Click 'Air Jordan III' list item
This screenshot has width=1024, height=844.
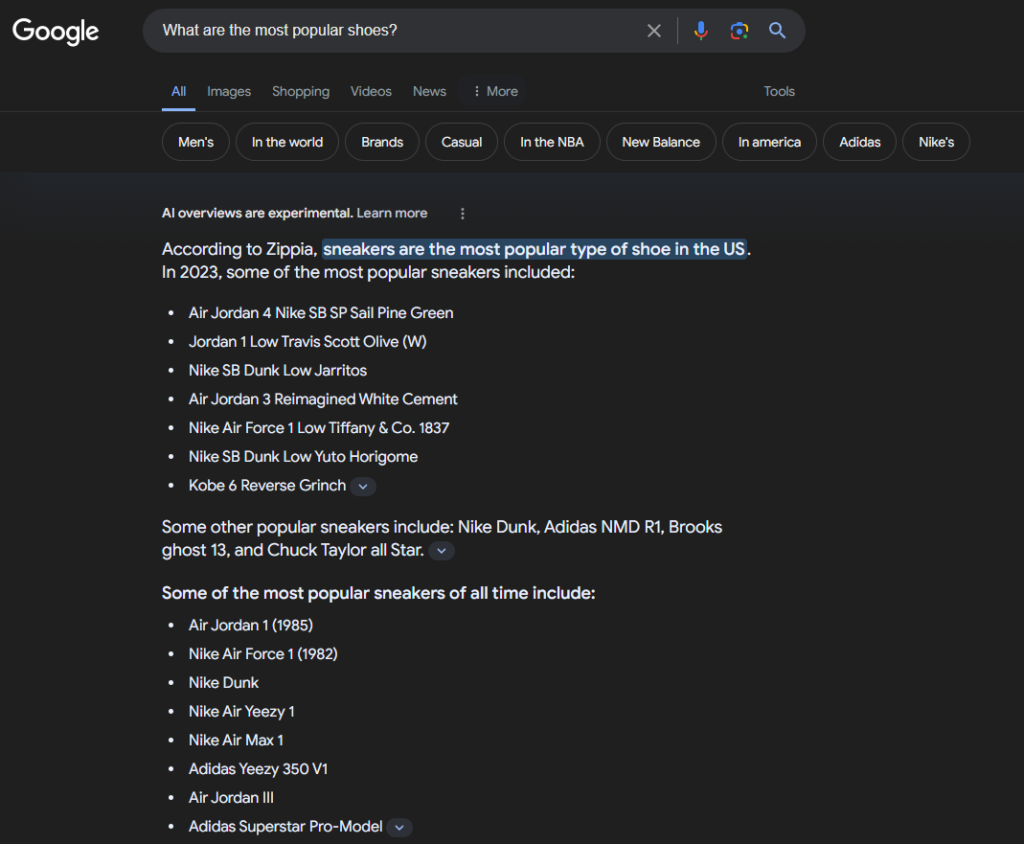point(231,798)
